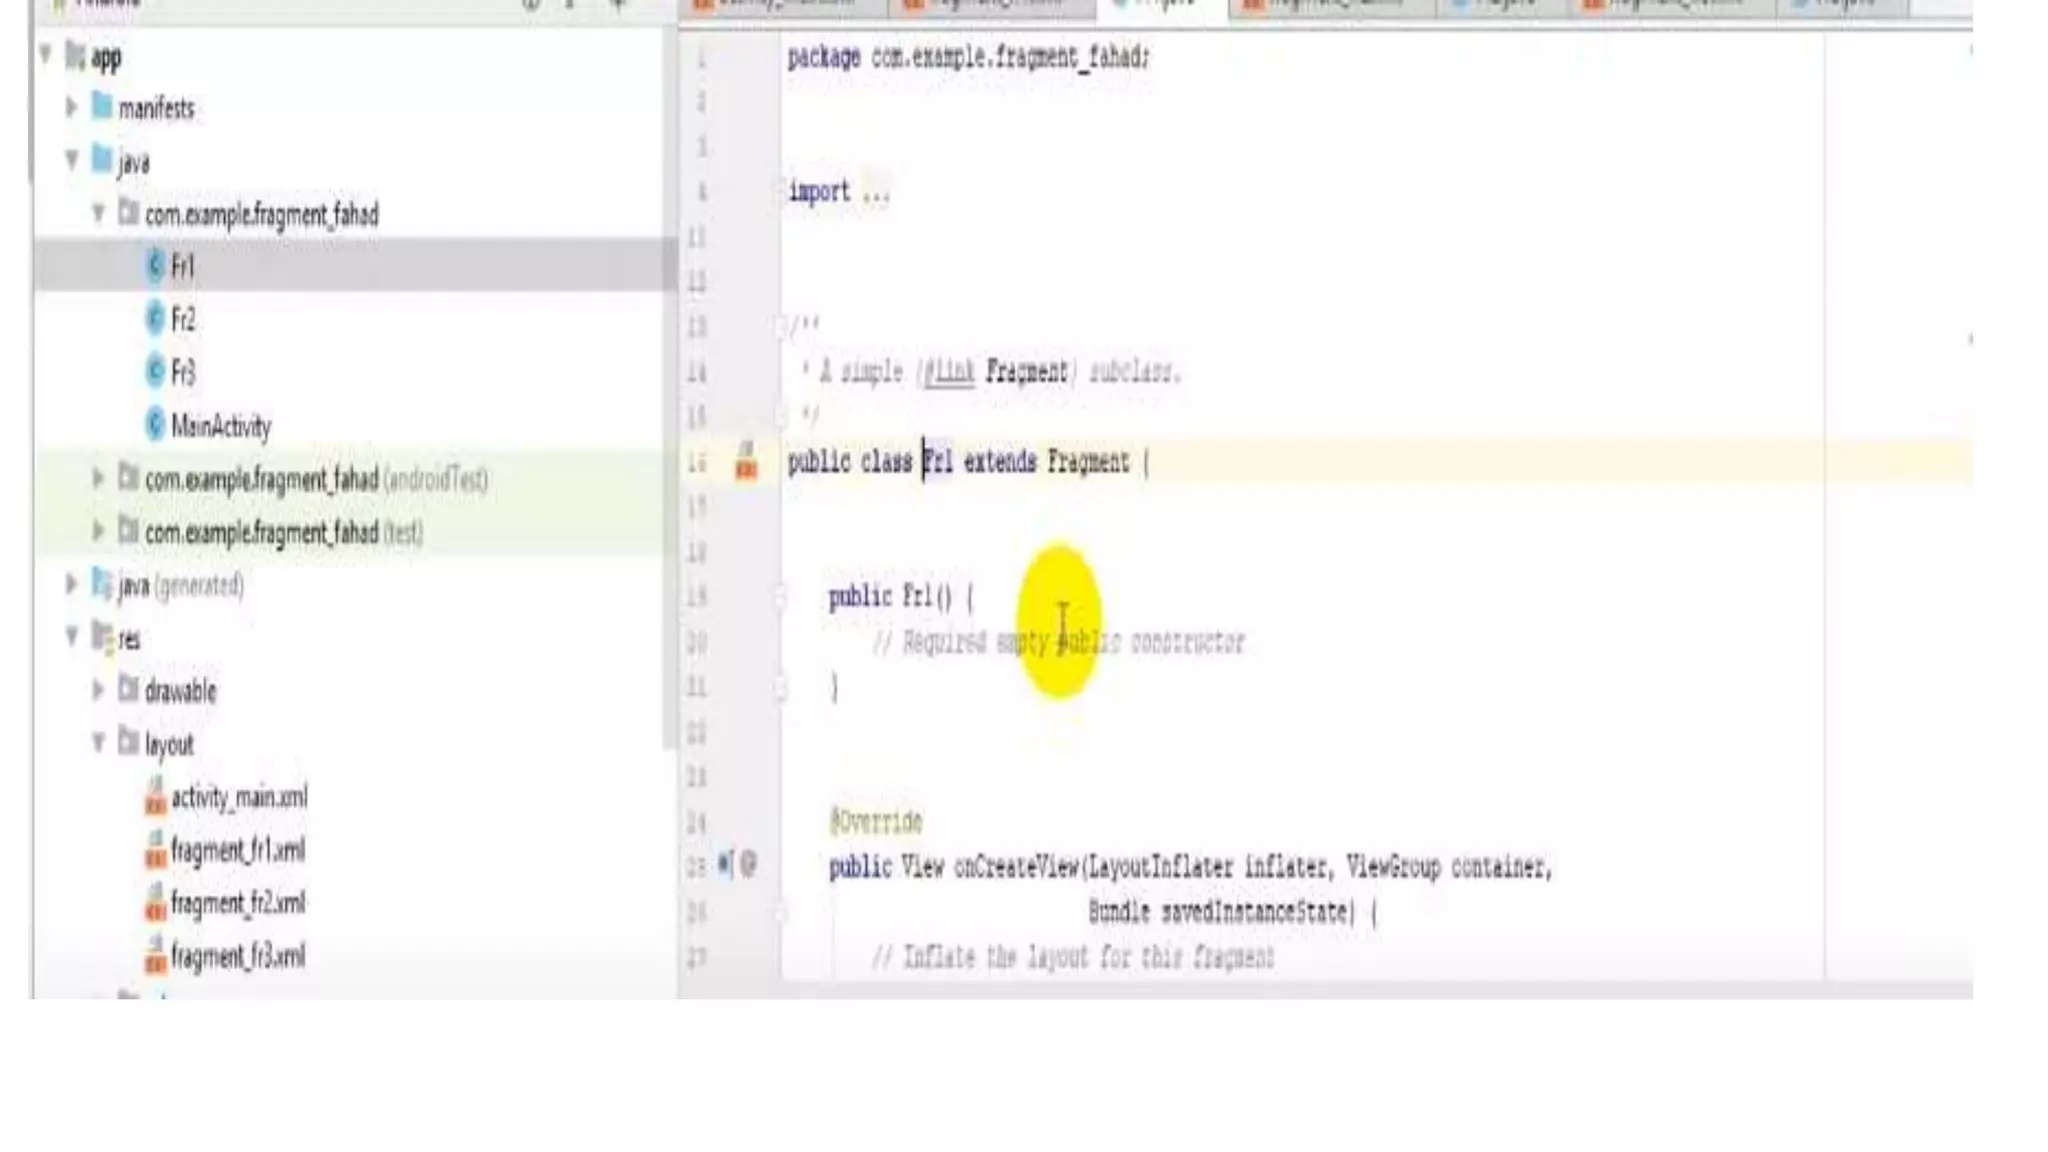Click the fragment_fr2.xml file icon
The image size is (2048, 1152).
coord(155,904)
